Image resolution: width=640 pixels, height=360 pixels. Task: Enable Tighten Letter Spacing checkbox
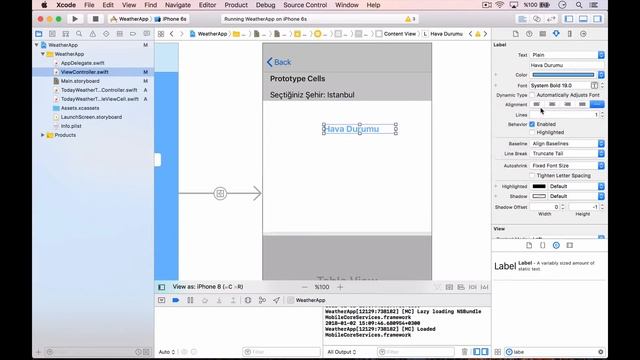(x=532, y=176)
